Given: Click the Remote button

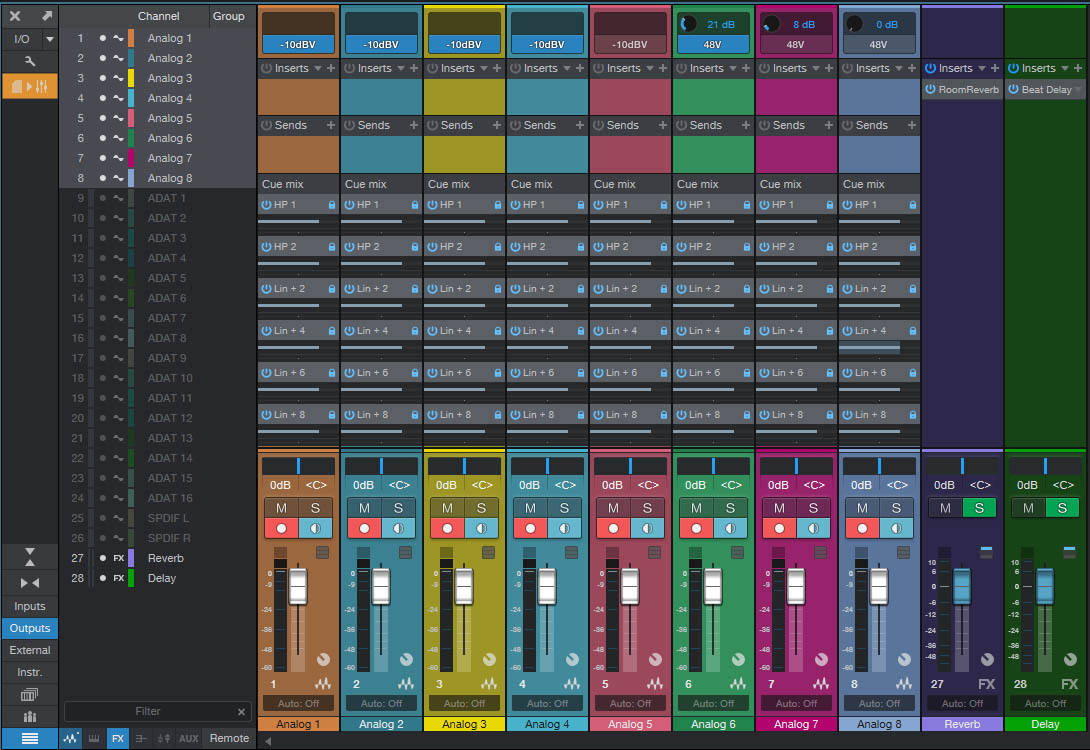Looking at the screenshot, I should click(229, 738).
